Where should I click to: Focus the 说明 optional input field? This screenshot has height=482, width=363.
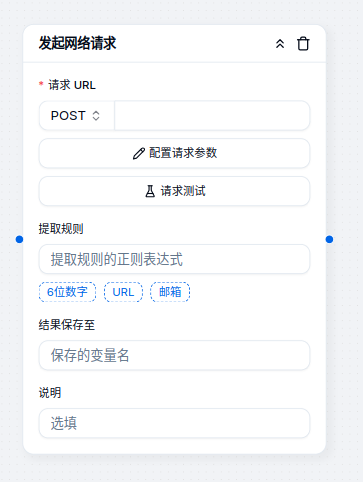(x=174, y=423)
